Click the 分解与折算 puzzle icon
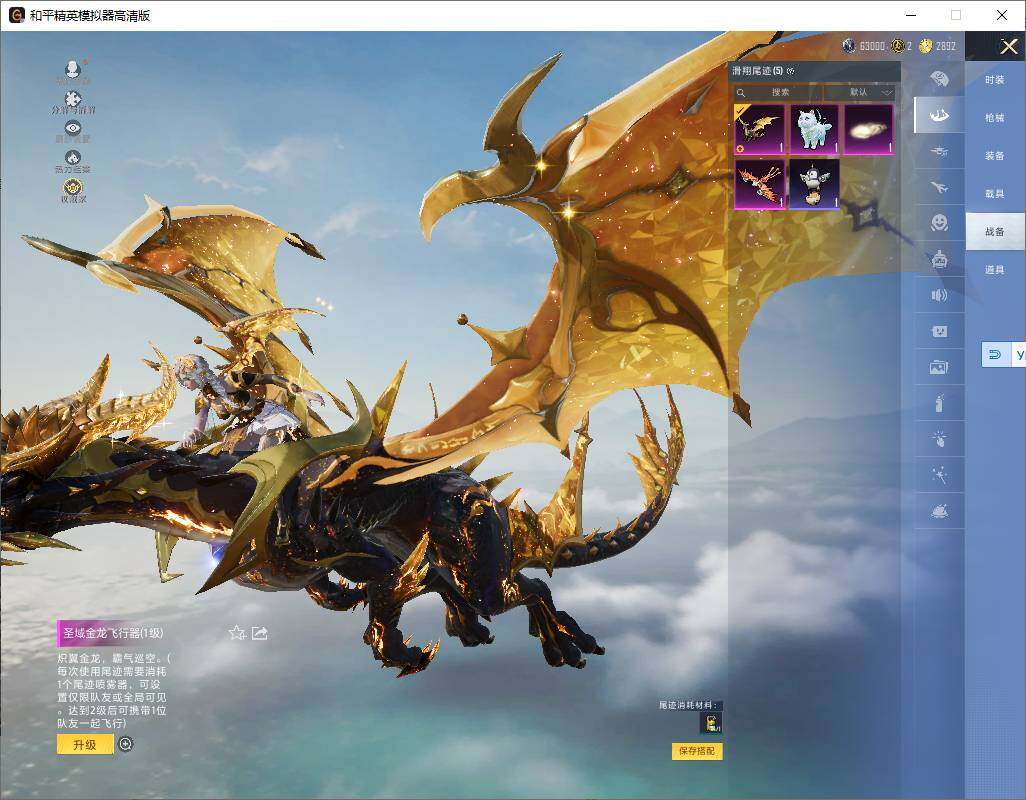1026x800 pixels. click(x=73, y=99)
